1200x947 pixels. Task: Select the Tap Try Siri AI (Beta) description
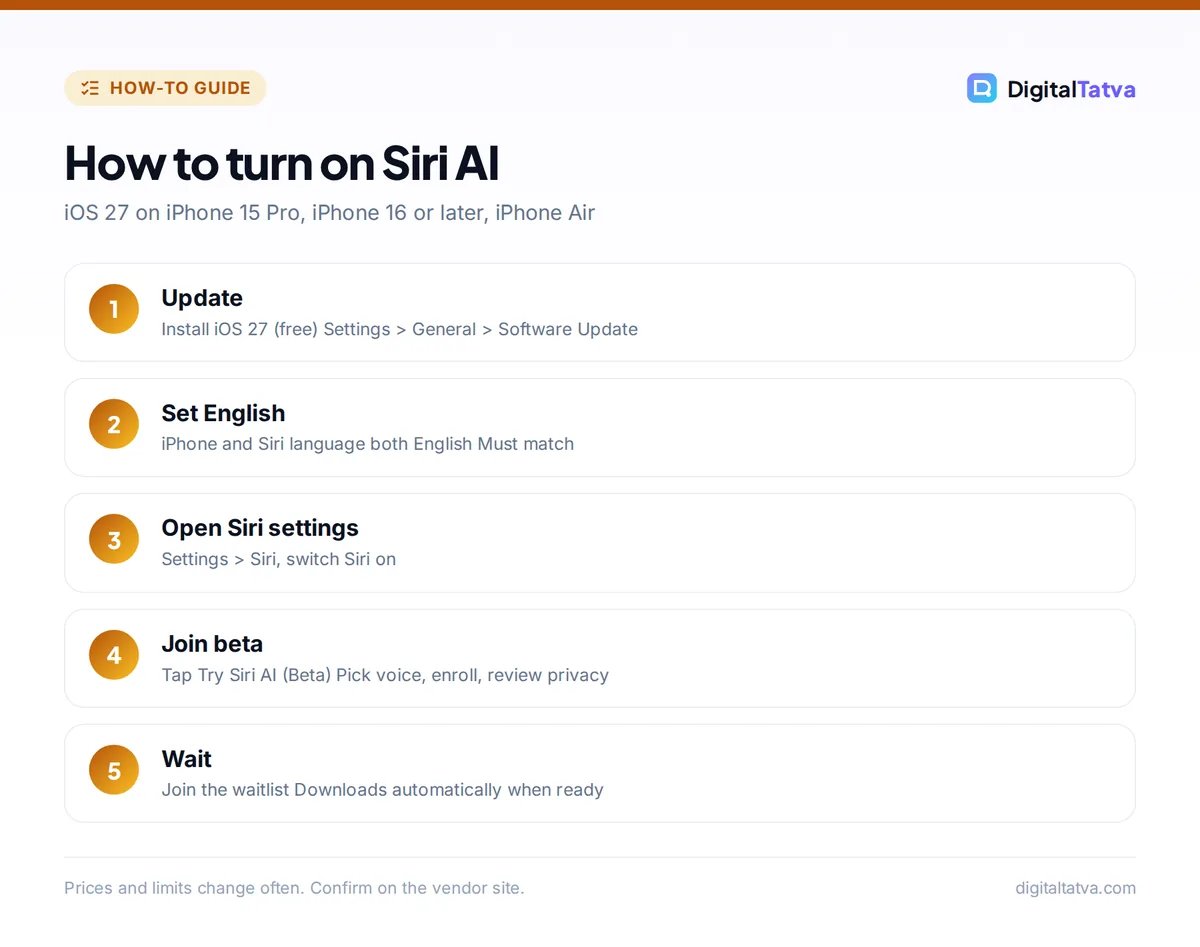pos(385,675)
